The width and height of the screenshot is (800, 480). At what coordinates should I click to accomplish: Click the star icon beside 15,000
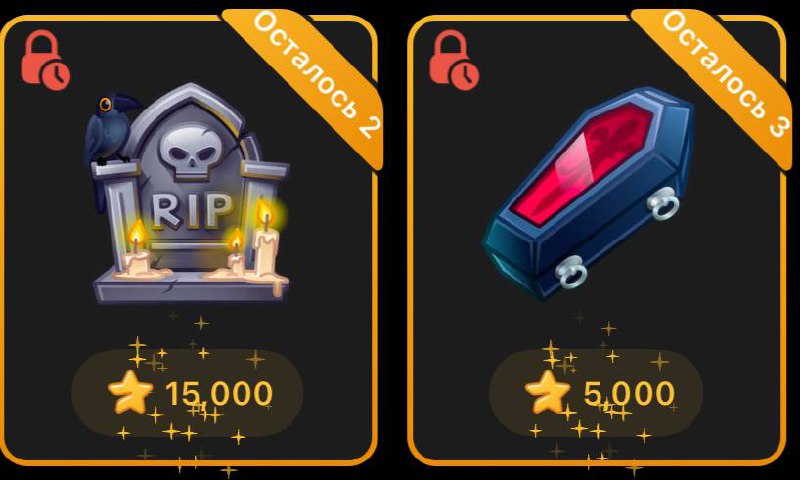click(131, 392)
